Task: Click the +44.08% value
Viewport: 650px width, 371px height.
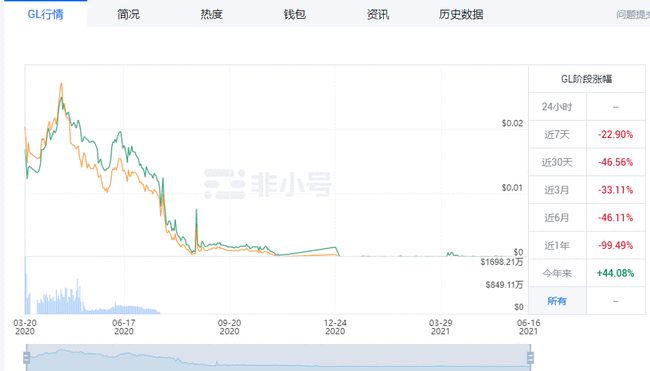Action: pos(615,273)
